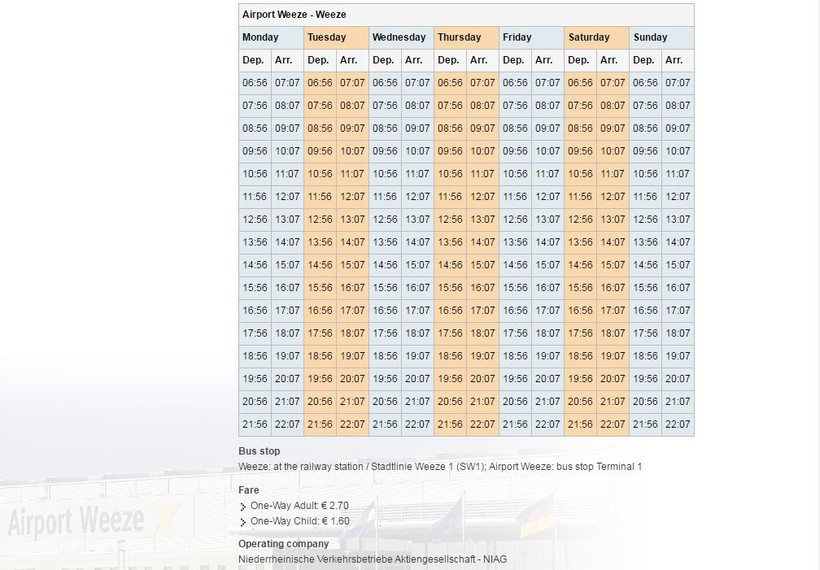
Task: Click the One-Way Adult € 2.70 fare text
Action: click(299, 507)
